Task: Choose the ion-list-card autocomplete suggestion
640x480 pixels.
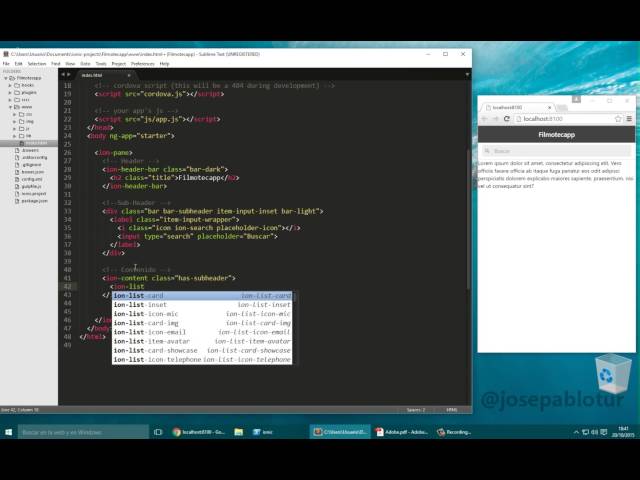Action: point(202,296)
